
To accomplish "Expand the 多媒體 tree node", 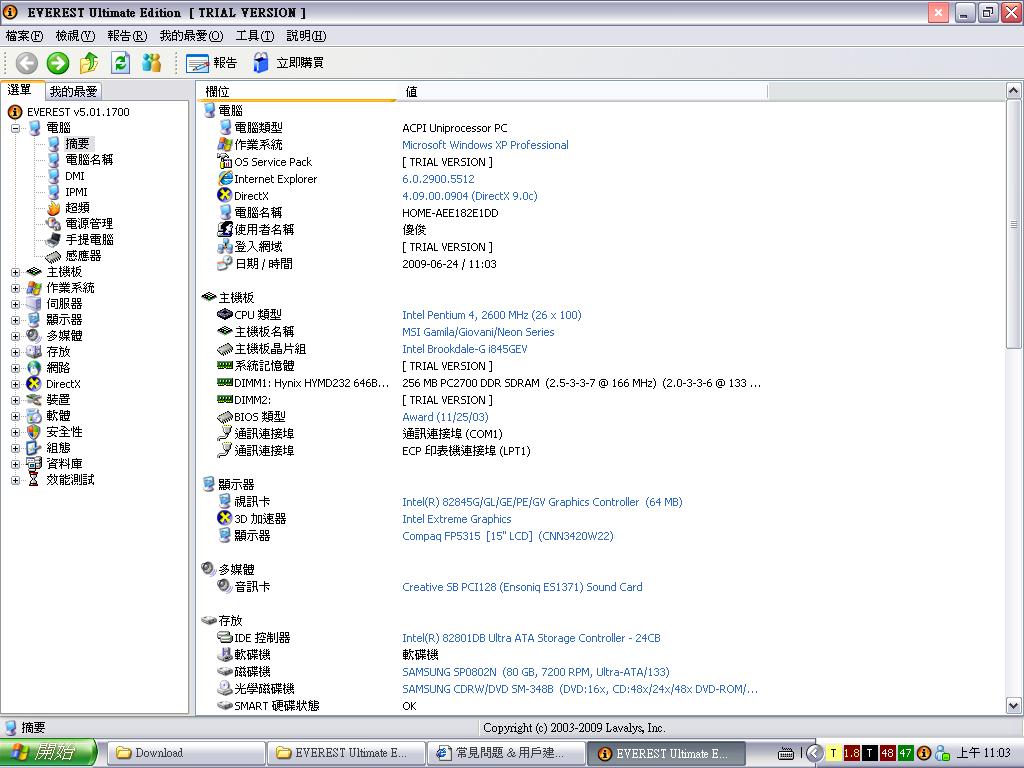I will tap(15, 336).
